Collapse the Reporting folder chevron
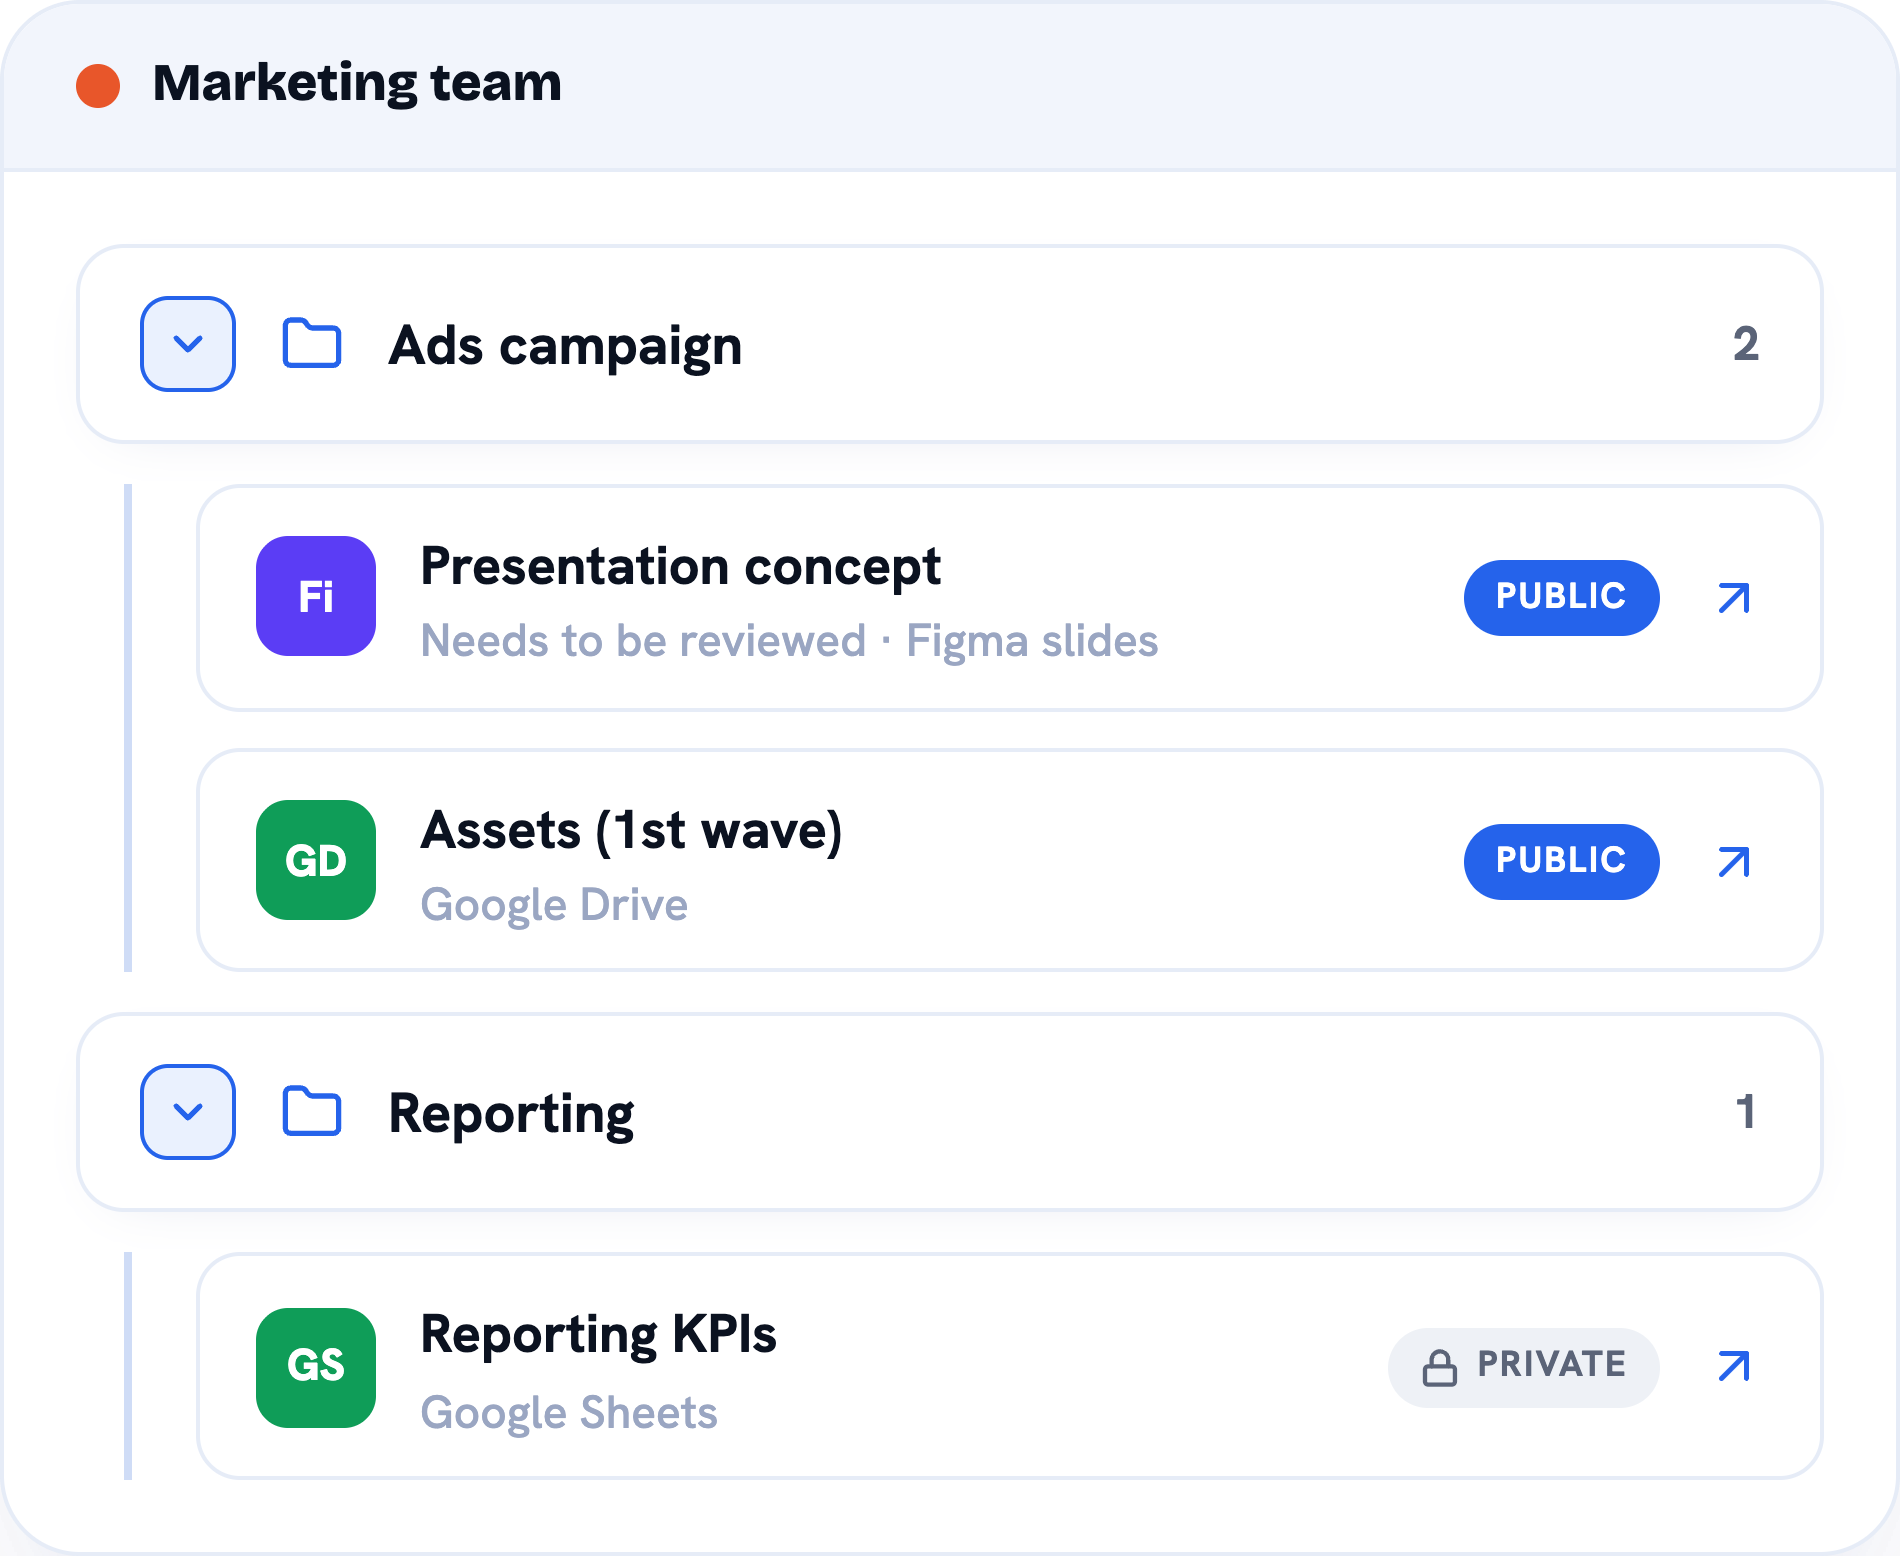 click(x=188, y=1112)
